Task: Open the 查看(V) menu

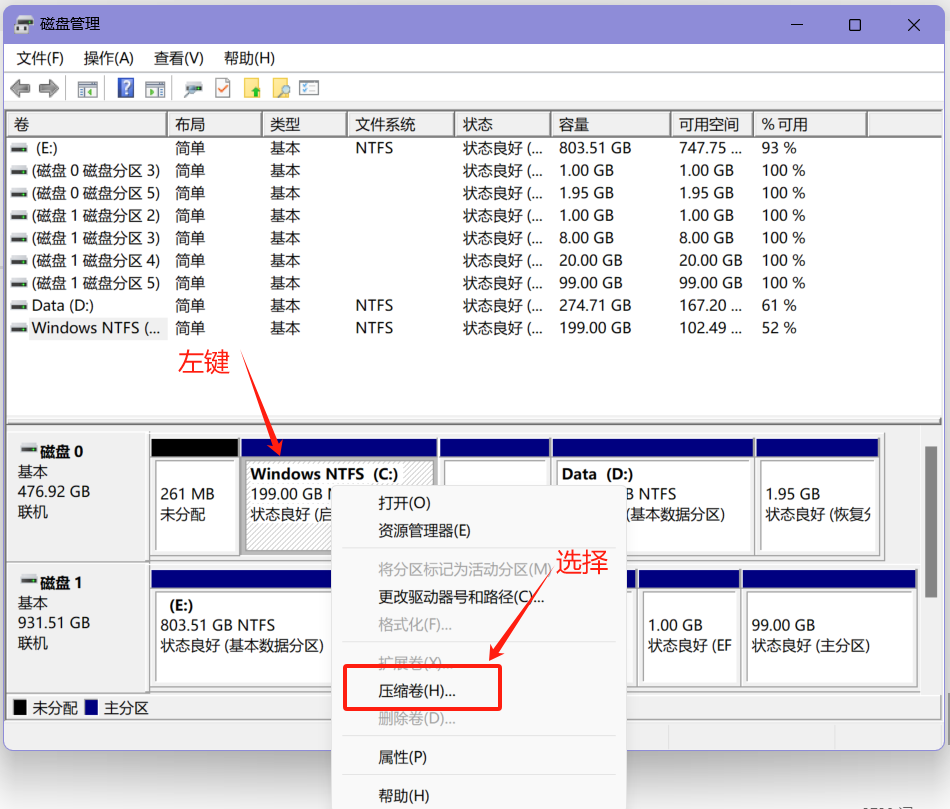Action: click(x=178, y=58)
